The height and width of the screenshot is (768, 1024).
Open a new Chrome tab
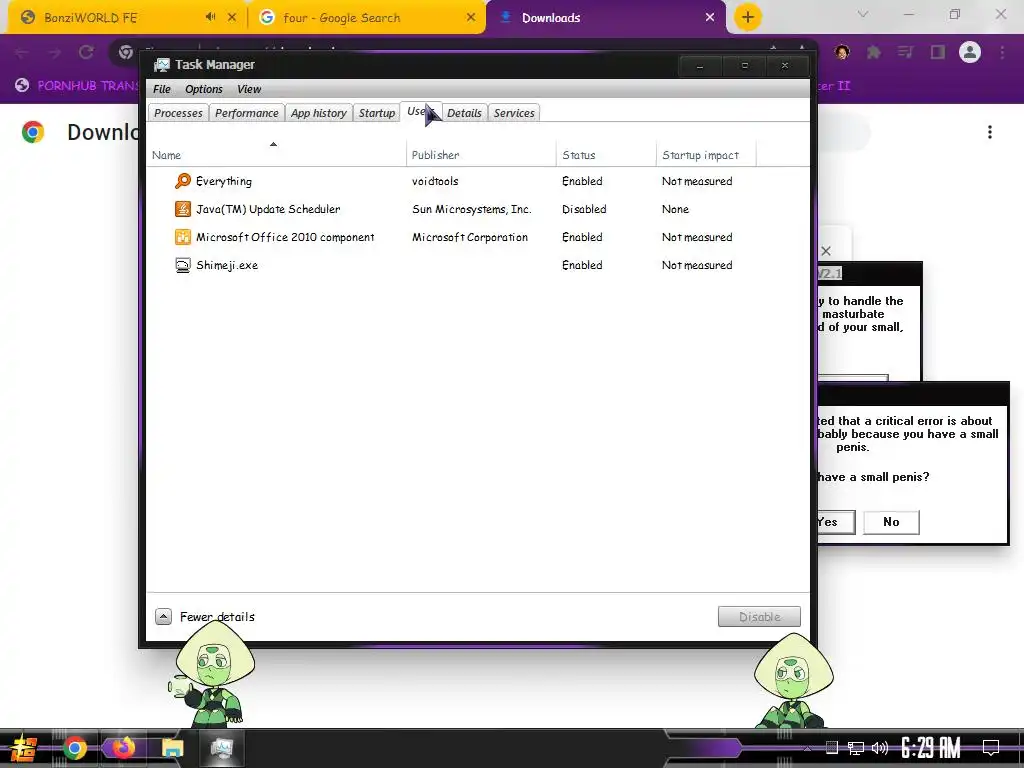click(x=748, y=17)
